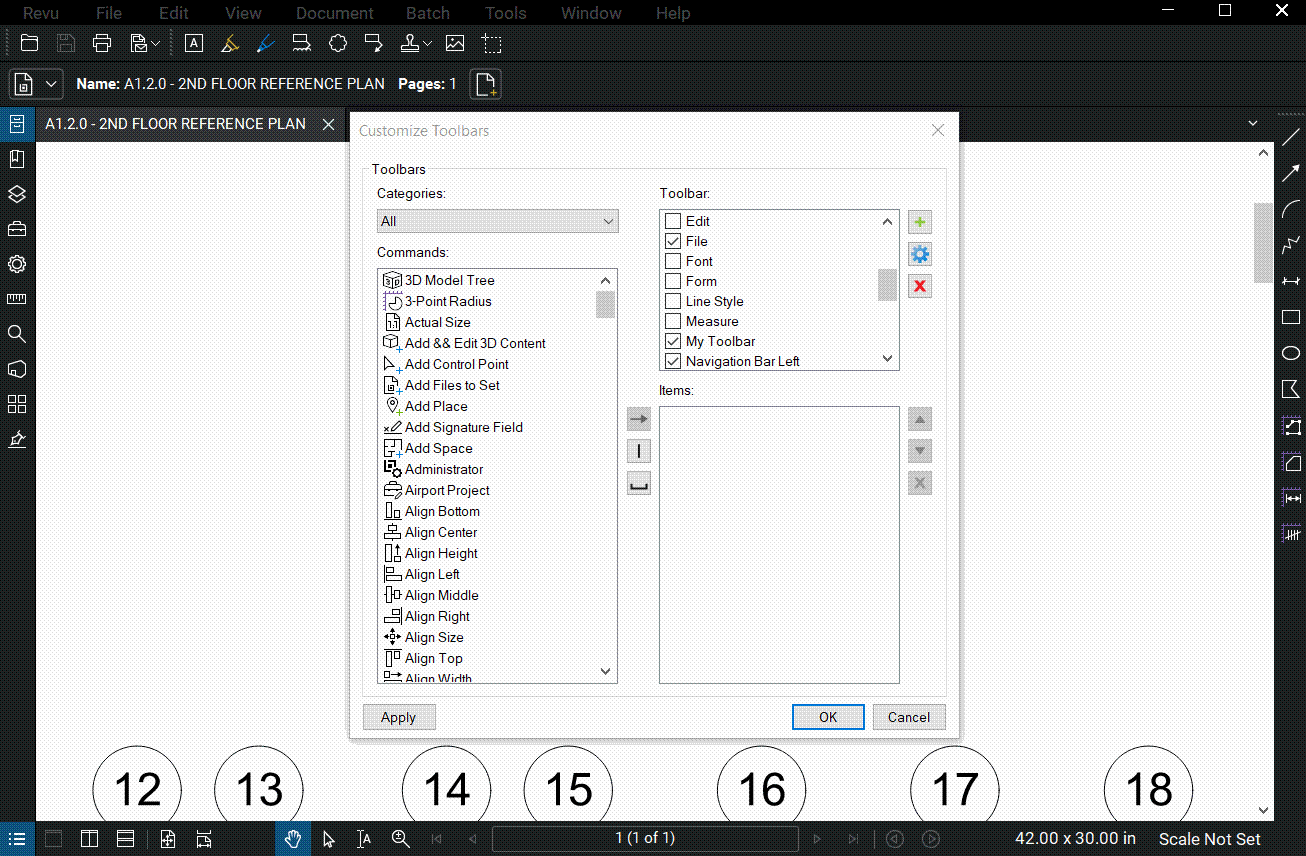Screen dimensions: 1306x856
Task: Enable the Edit toolbar checkbox
Action: [x=672, y=221]
